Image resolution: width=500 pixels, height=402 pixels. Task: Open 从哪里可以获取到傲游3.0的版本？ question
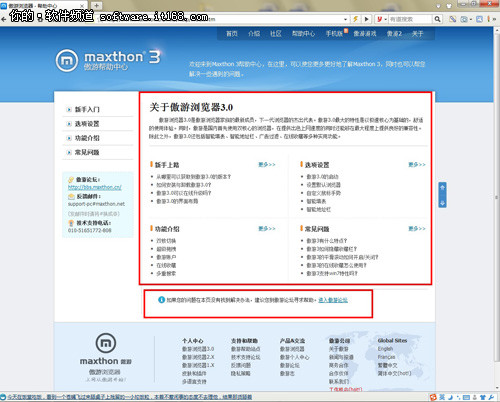(x=194, y=177)
